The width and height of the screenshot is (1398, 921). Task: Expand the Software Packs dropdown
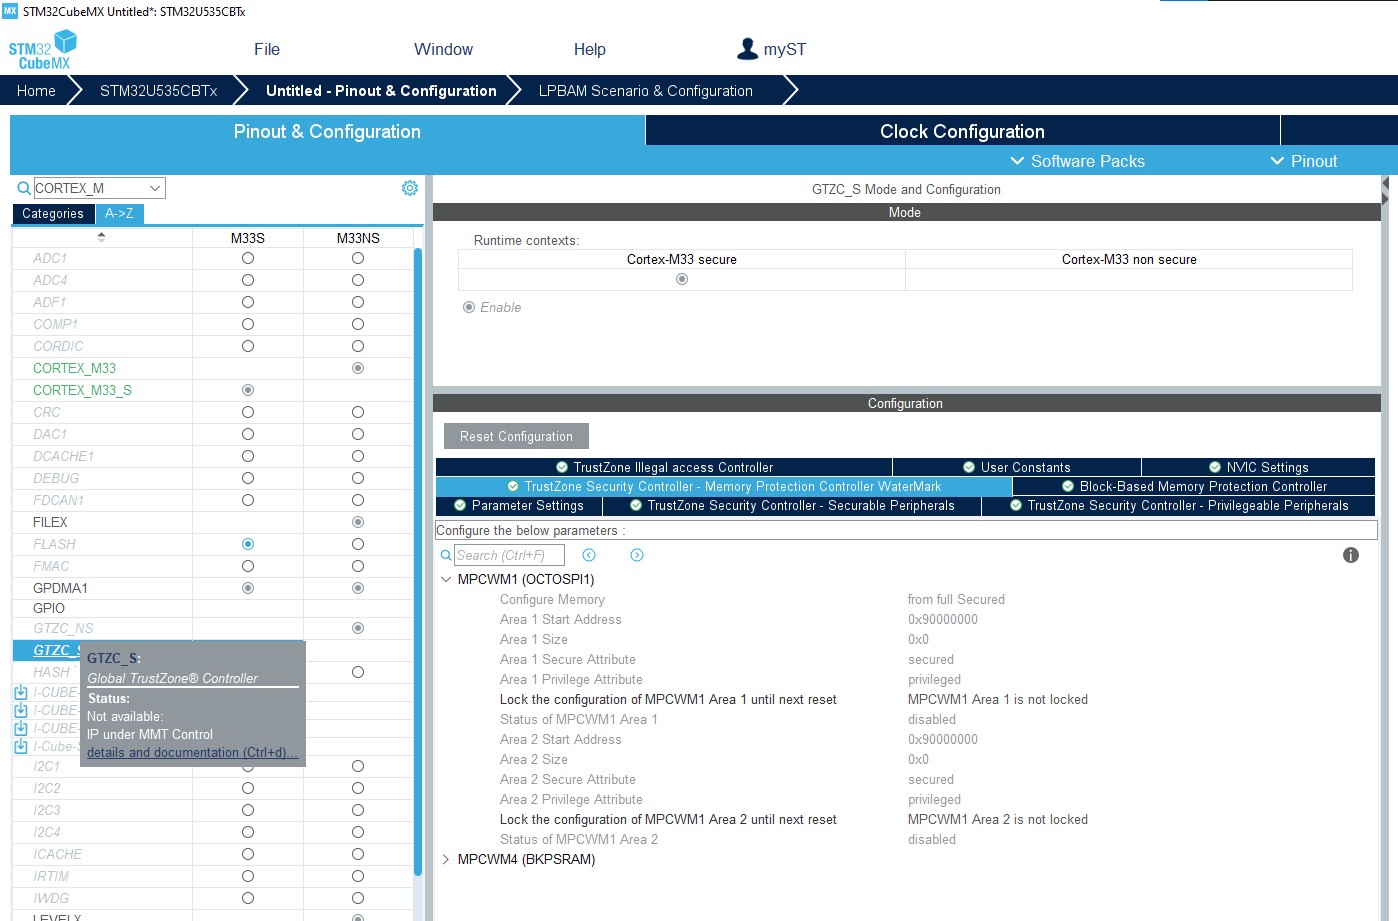tap(1077, 161)
